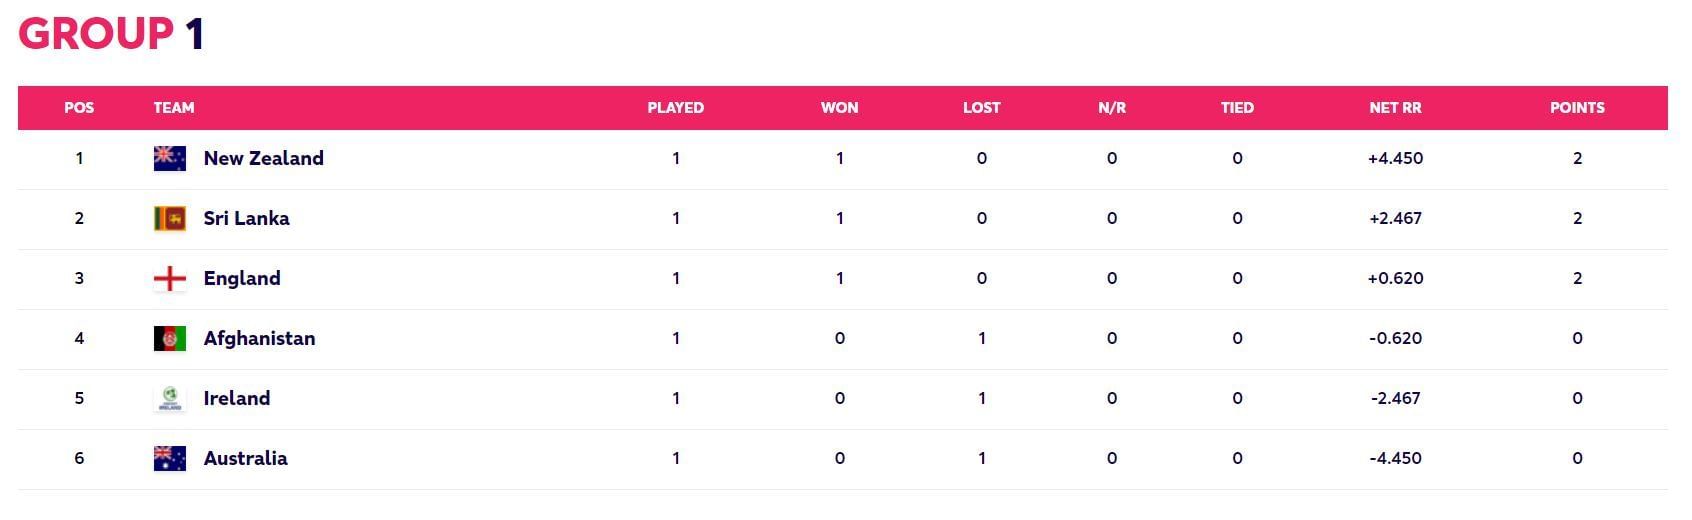The width and height of the screenshot is (1692, 520).
Task: Click the Ireland cricket logo icon
Action: pyautogui.click(x=170, y=398)
